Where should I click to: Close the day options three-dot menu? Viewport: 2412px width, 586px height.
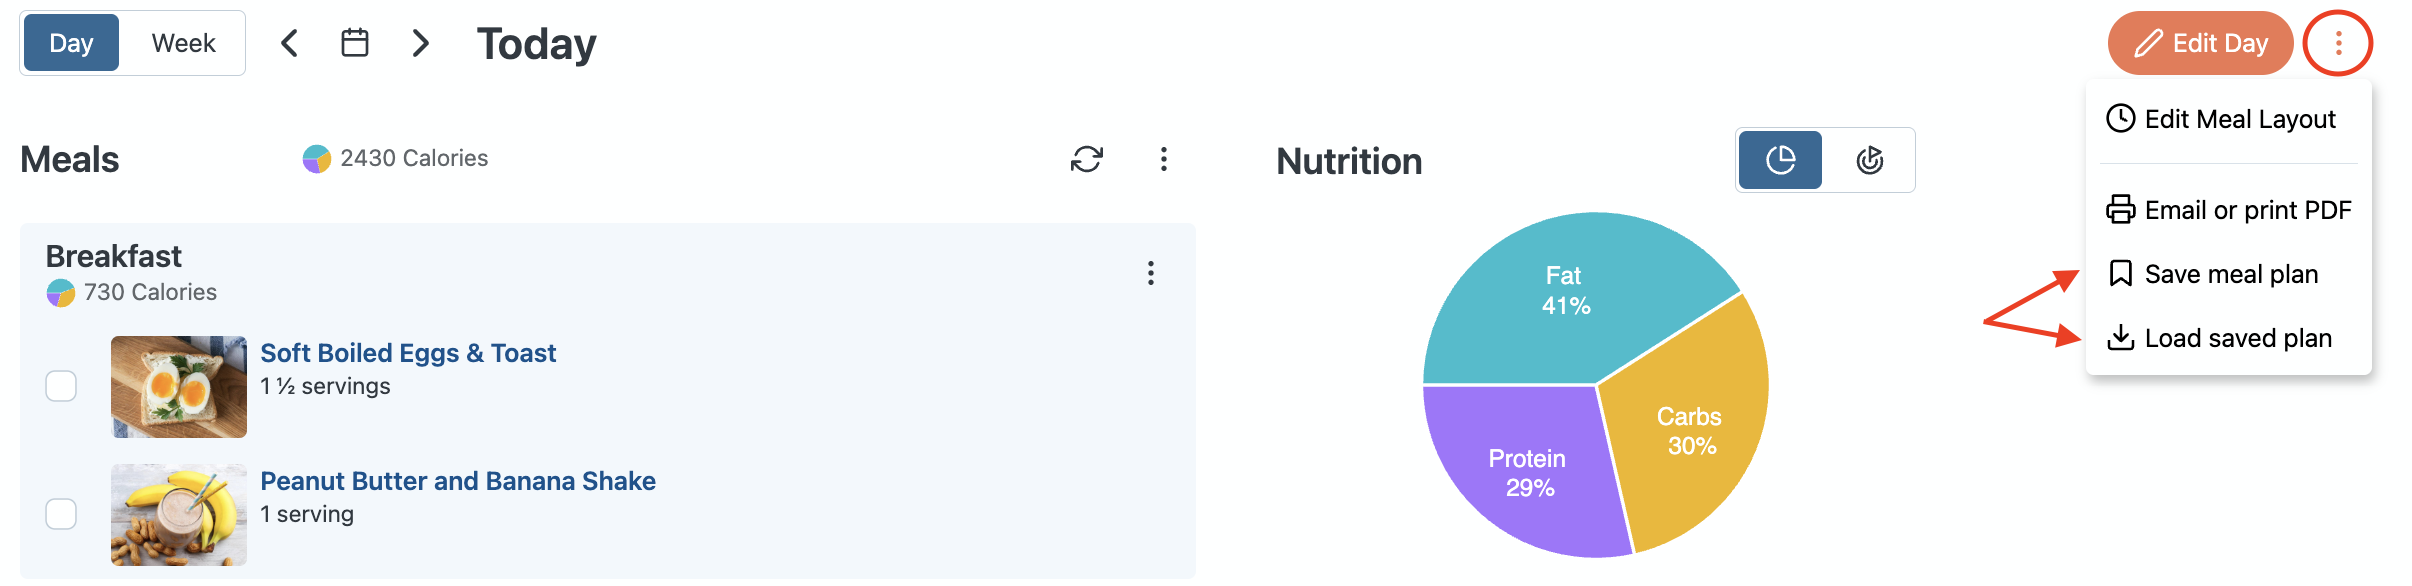tap(2338, 43)
